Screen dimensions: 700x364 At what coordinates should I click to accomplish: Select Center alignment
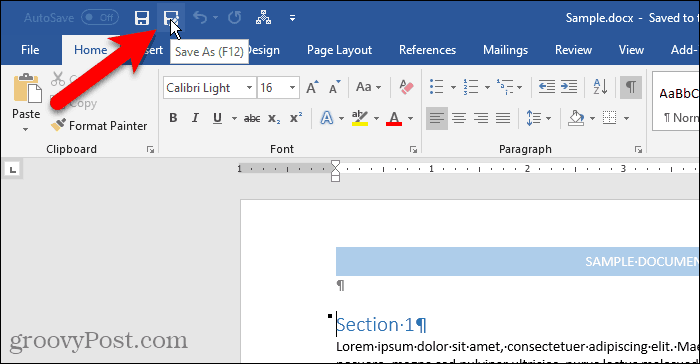(x=459, y=118)
